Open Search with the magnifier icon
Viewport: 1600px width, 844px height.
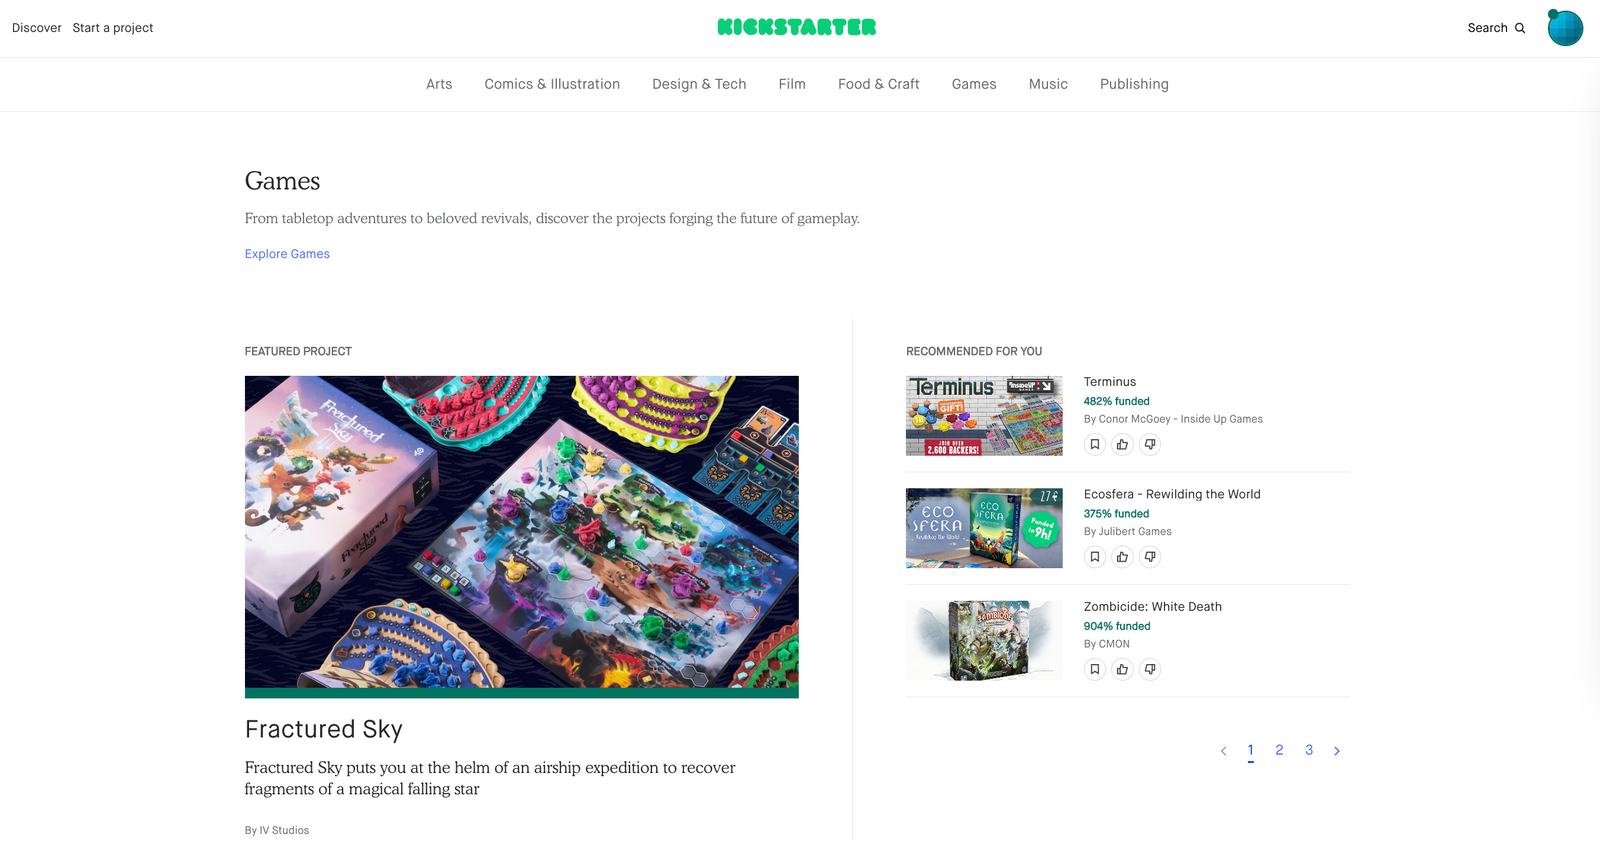pyautogui.click(x=1496, y=28)
